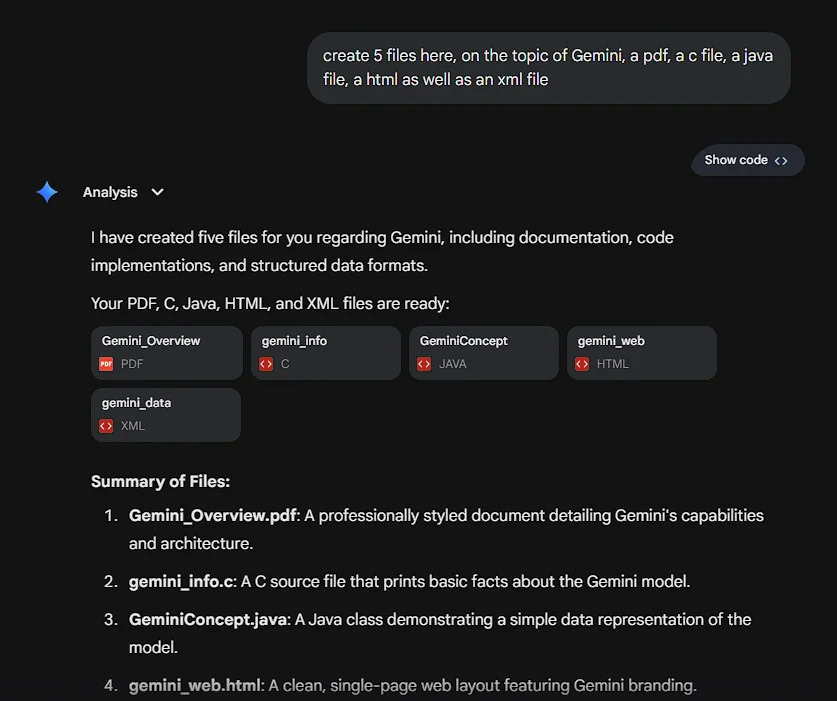Open the dropdown arrow beside Analysis label

pos(157,192)
